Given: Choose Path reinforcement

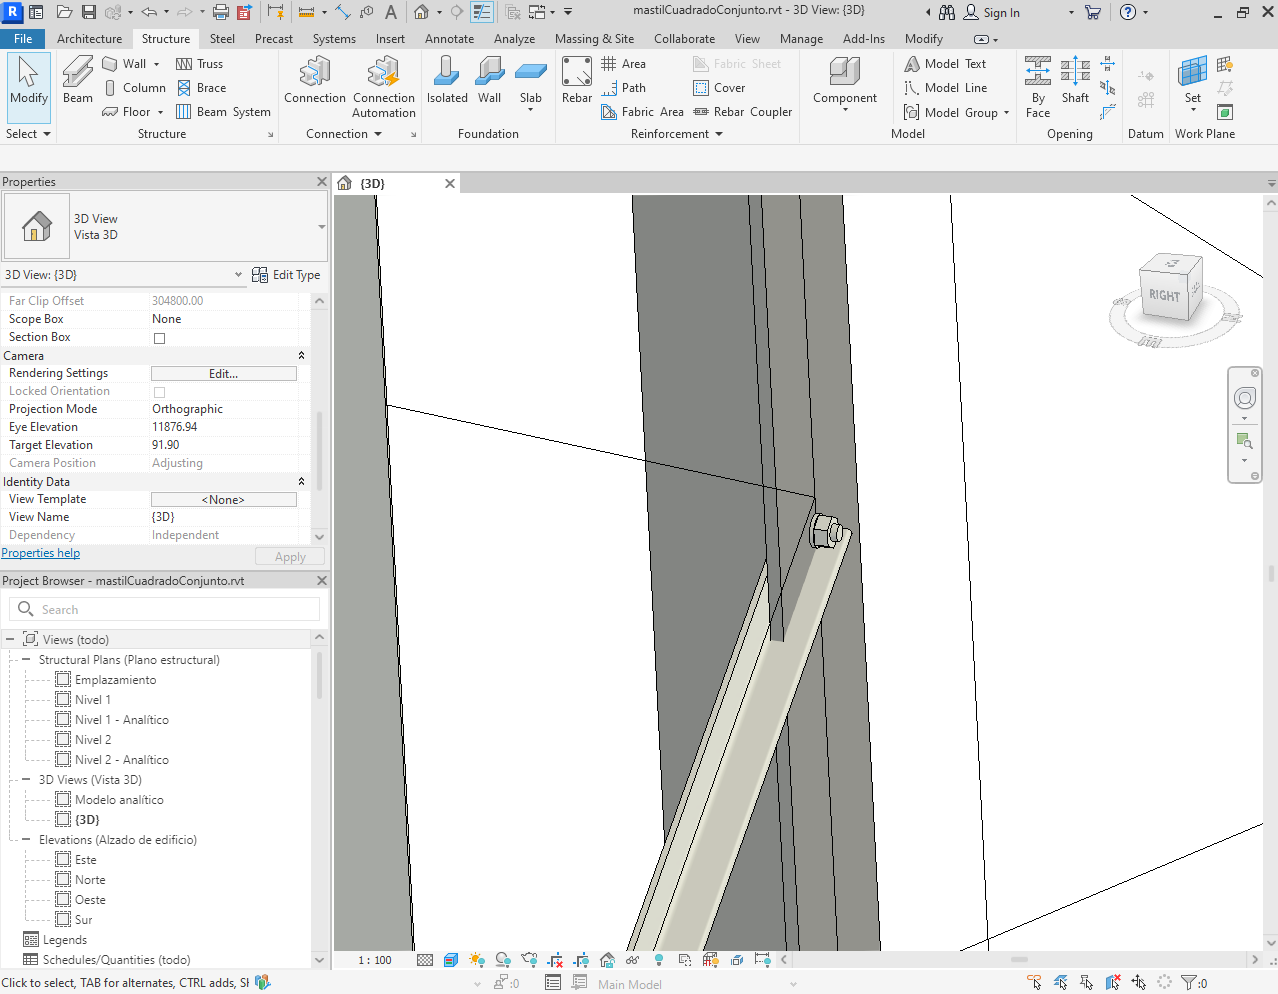Looking at the screenshot, I should (623, 88).
